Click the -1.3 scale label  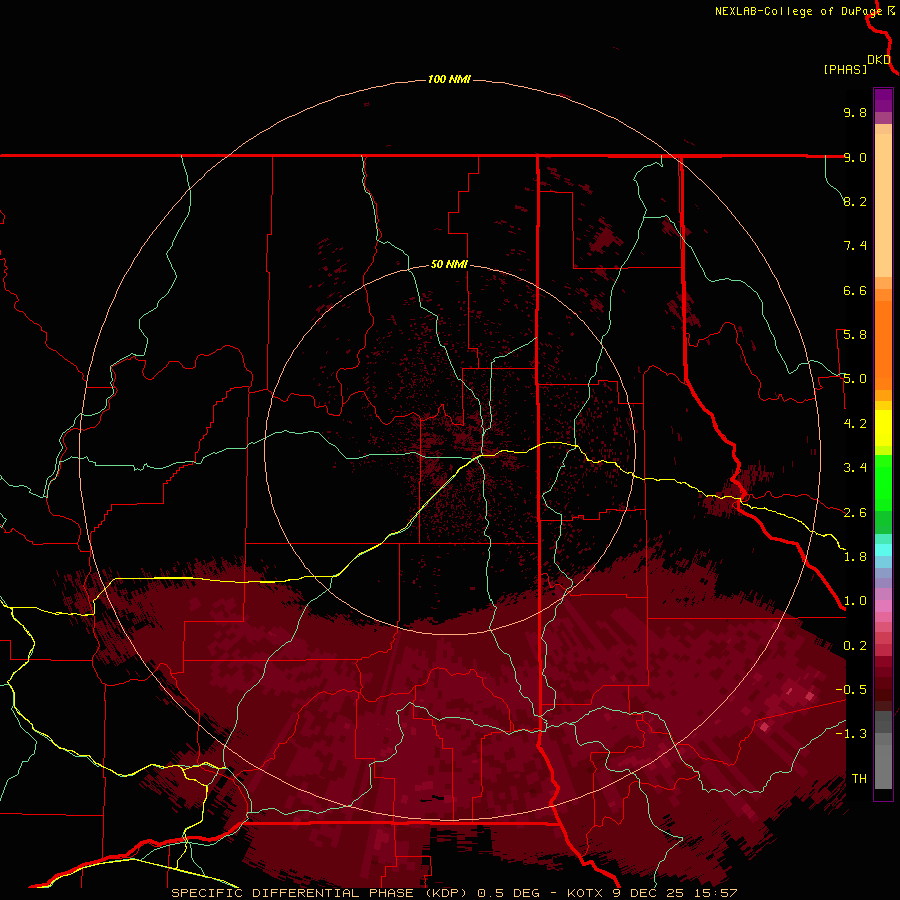pos(851,734)
